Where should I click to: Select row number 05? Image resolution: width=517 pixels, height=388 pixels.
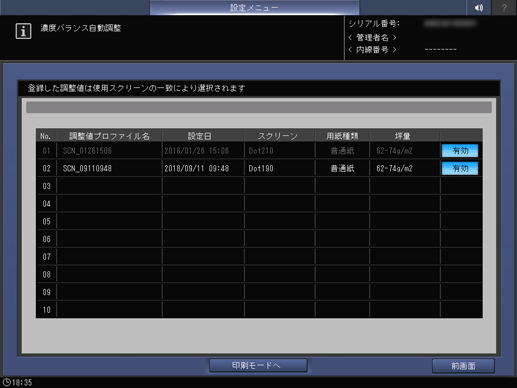(x=46, y=221)
